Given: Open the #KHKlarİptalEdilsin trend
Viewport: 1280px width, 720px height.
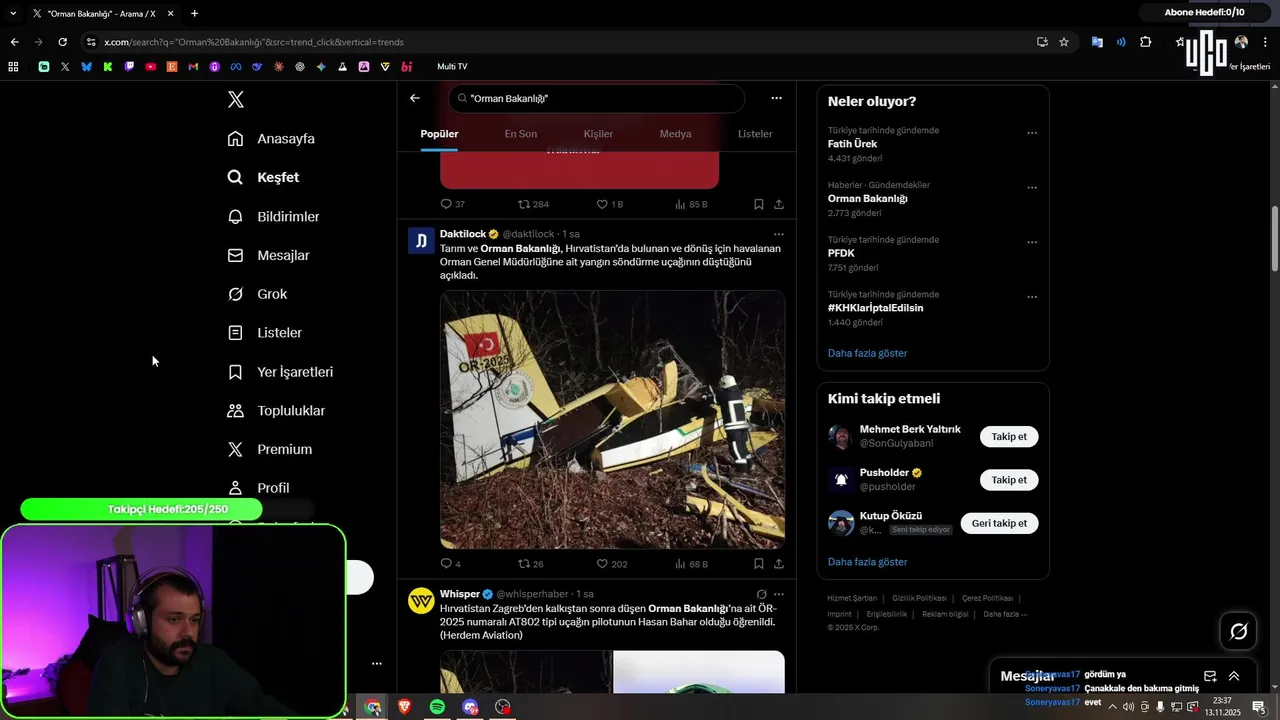Looking at the screenshot, I should (875, 308).
